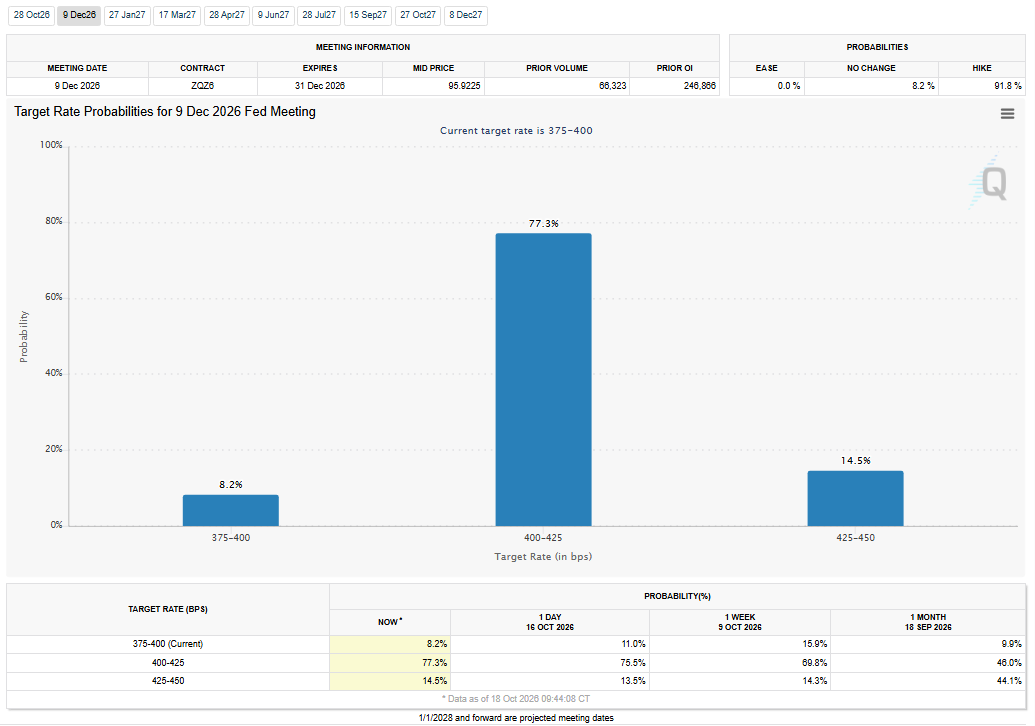Switch to the 28 Jul27 meeting tab
The height and width of the screenshot is (726, 1035).
click(x=319, y=15)
